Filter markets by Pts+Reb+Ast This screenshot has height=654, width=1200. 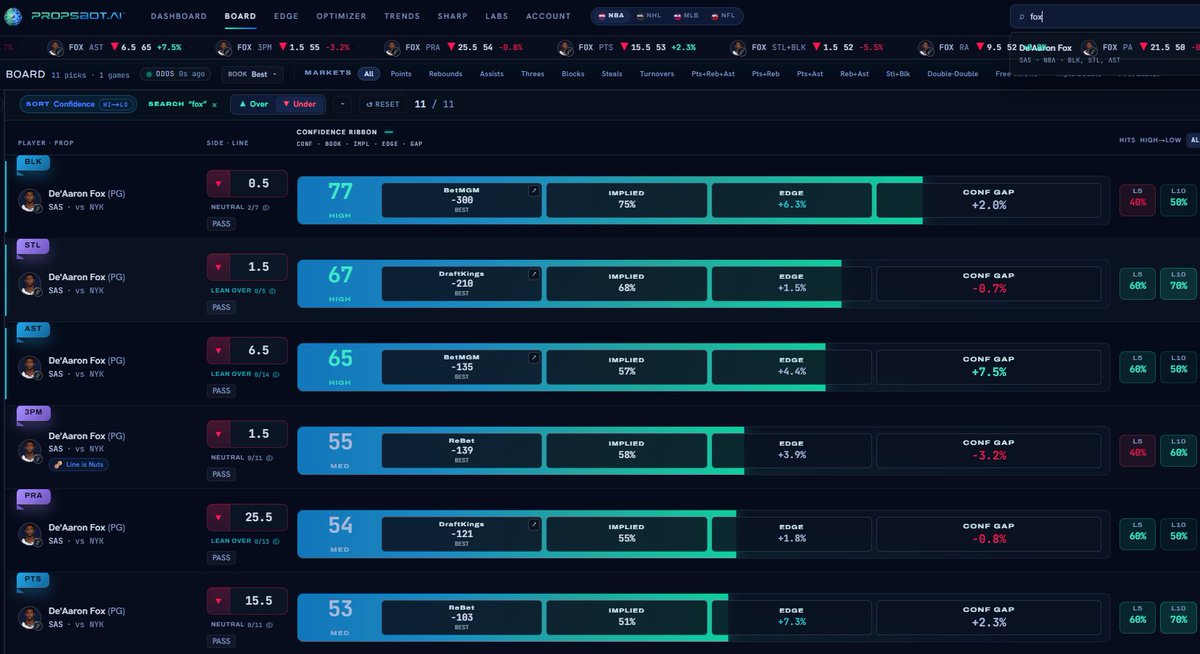click(x=714, y=74)
